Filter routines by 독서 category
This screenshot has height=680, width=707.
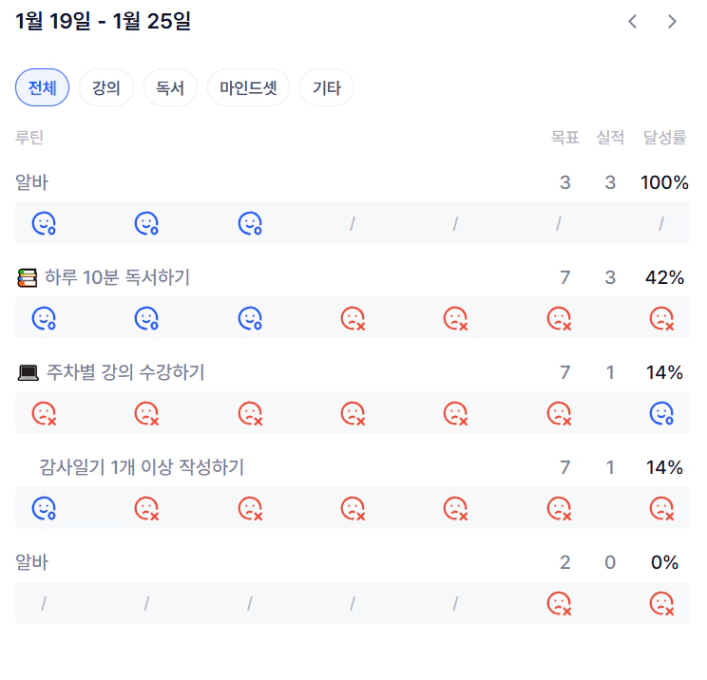point(170,88)
